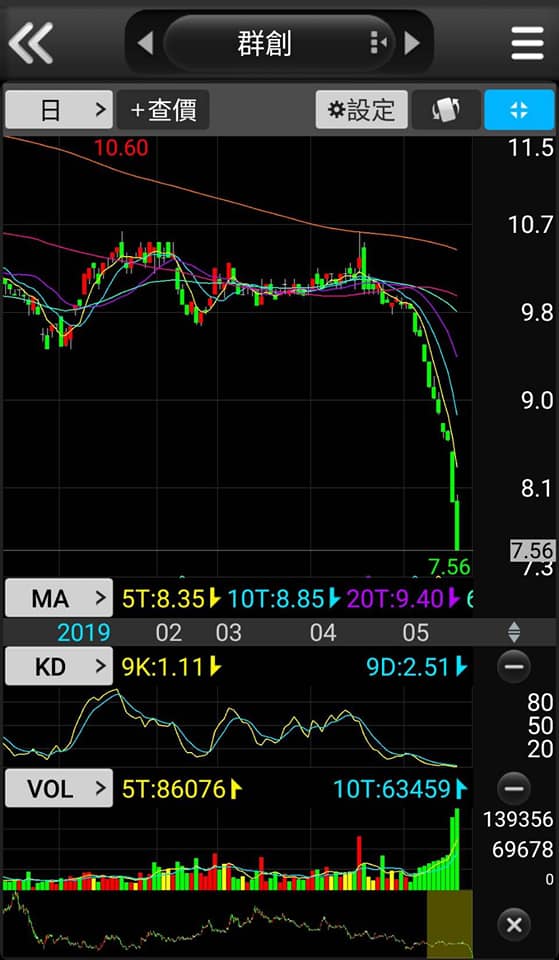The height and width of the screenshot is (960, 559).
Task: Open the 群創 stock title selector
Action: coord(264,43)
